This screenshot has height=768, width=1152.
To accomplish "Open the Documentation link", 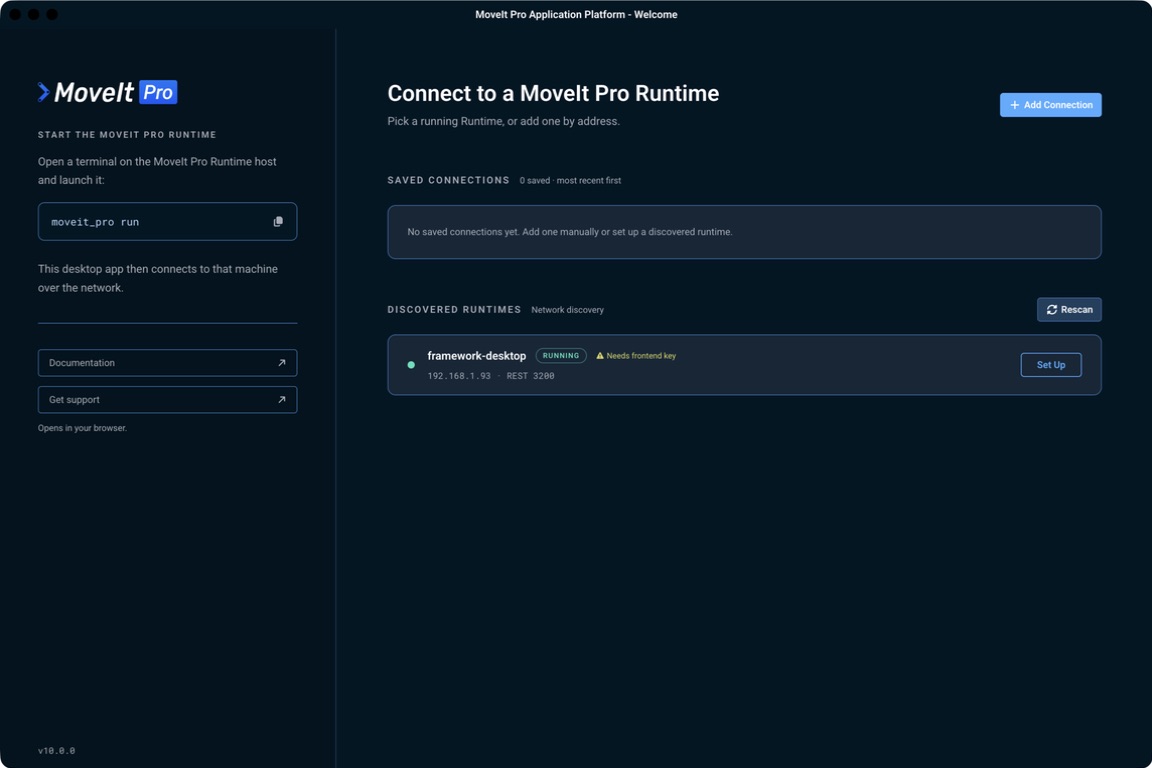I will (x=168, y=363).
